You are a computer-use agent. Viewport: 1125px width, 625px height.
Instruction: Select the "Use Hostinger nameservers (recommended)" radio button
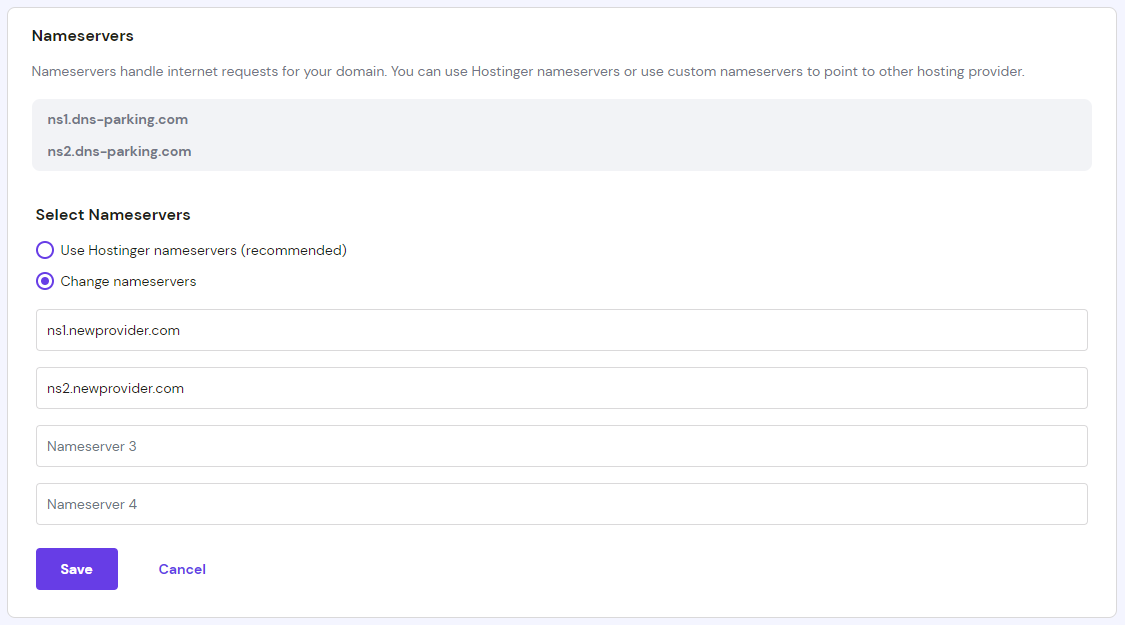44,250
